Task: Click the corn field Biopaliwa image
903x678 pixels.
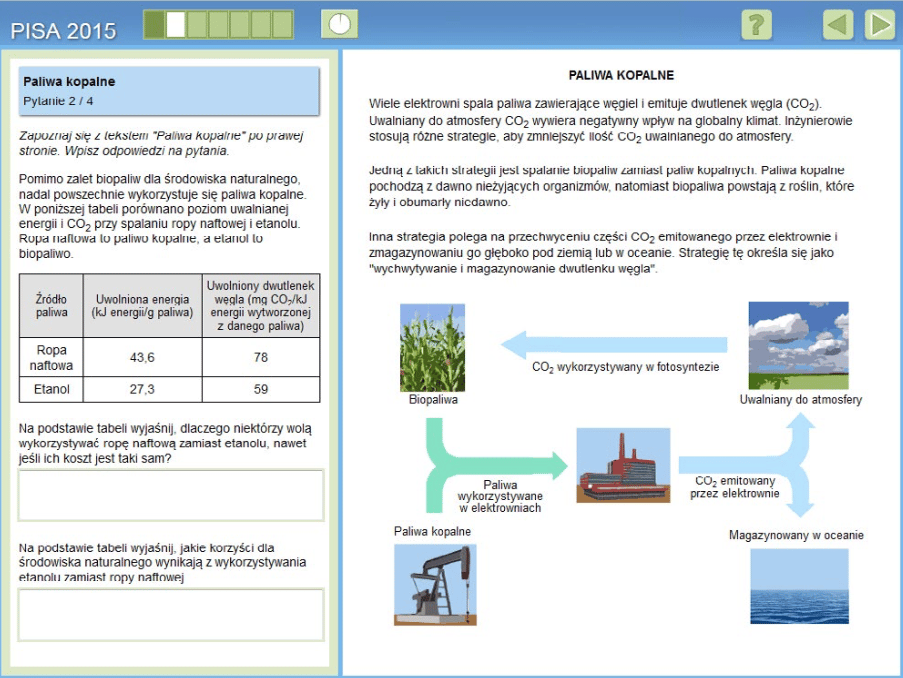Action: (x=432, y=348)
